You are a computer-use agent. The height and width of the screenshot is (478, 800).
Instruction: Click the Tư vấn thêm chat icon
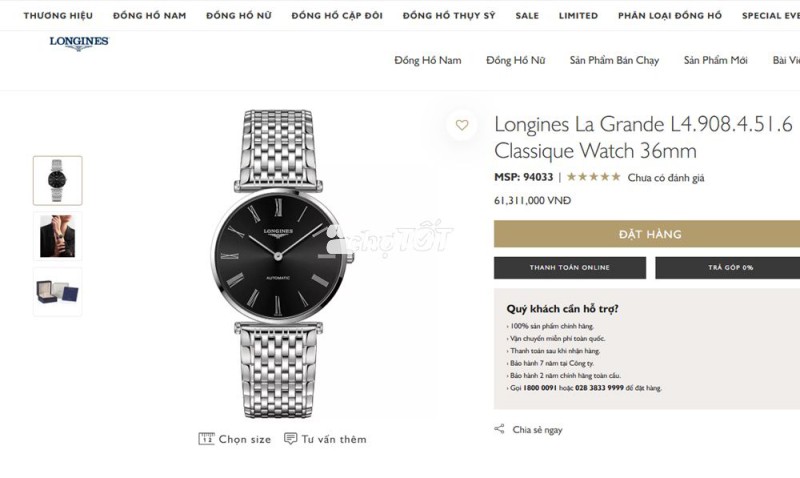click(290, 439)
